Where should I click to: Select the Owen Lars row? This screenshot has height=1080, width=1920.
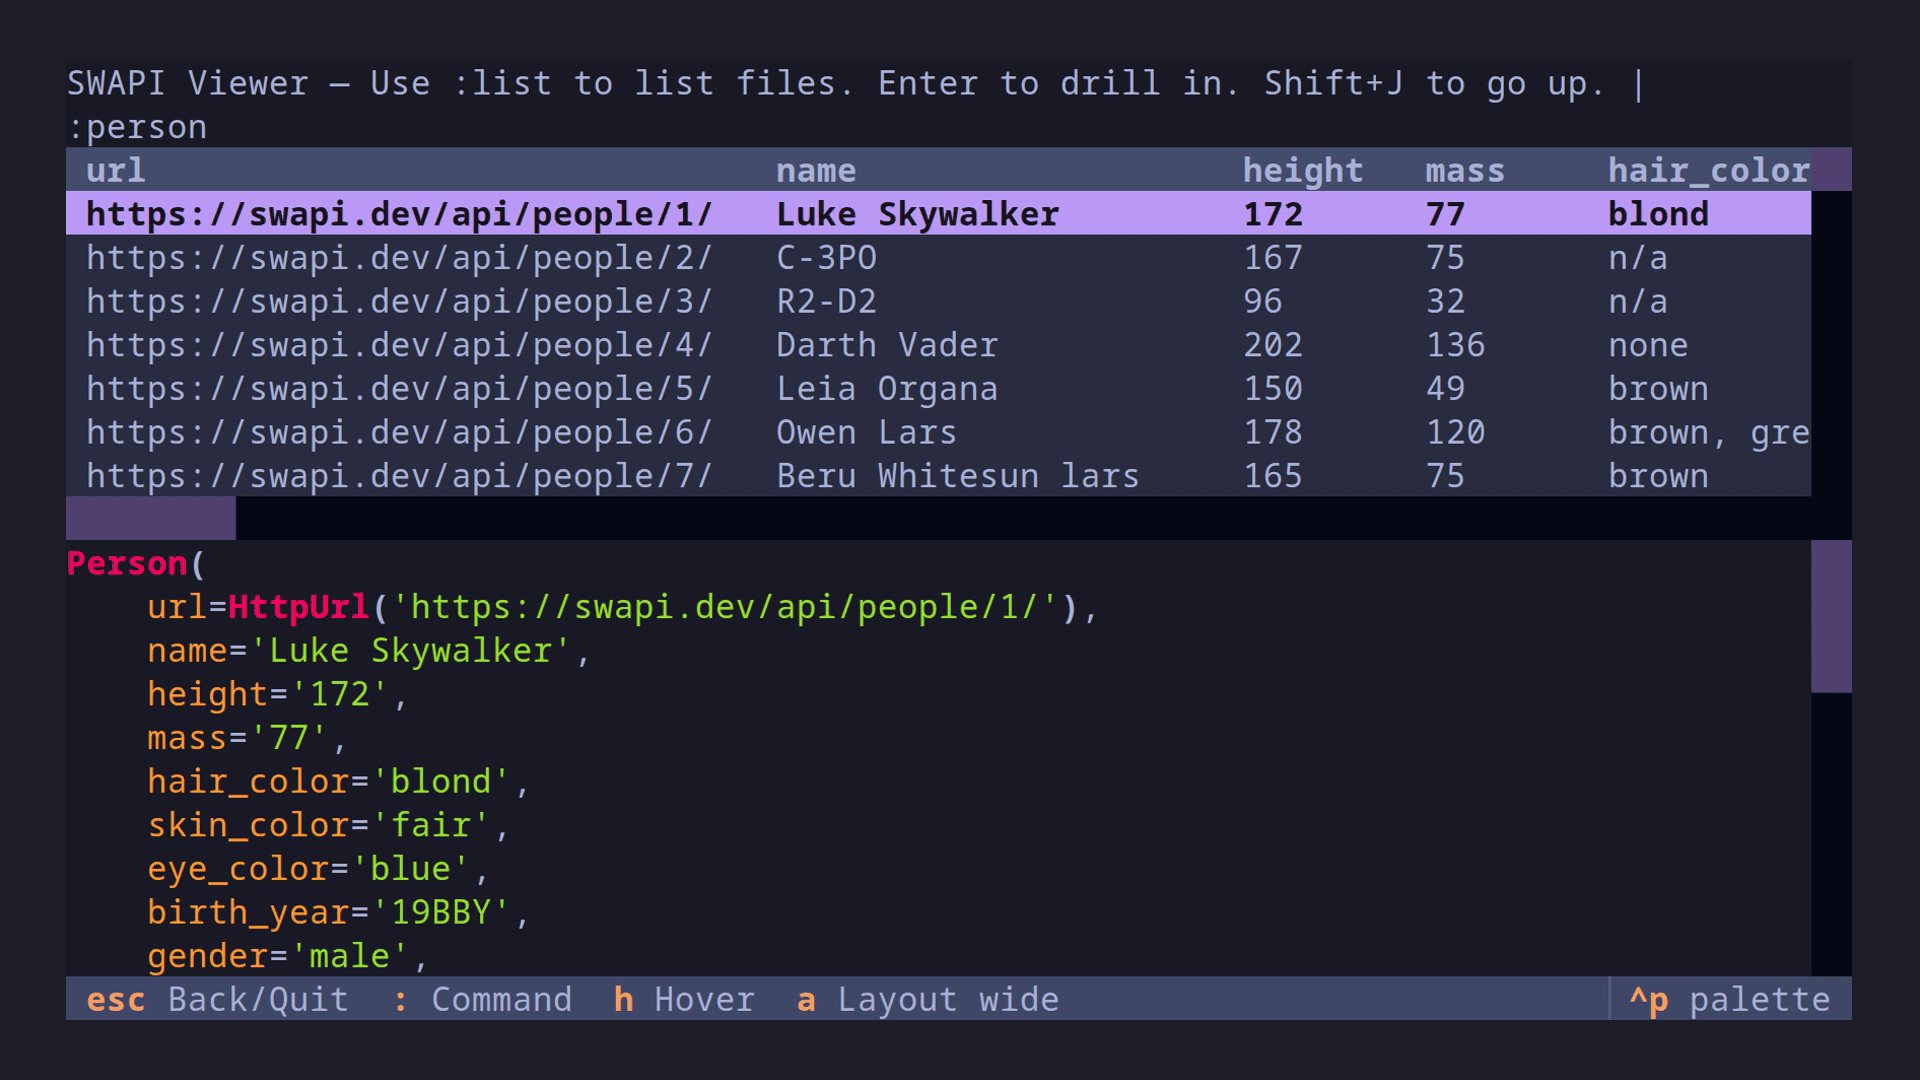pos(938,432)
